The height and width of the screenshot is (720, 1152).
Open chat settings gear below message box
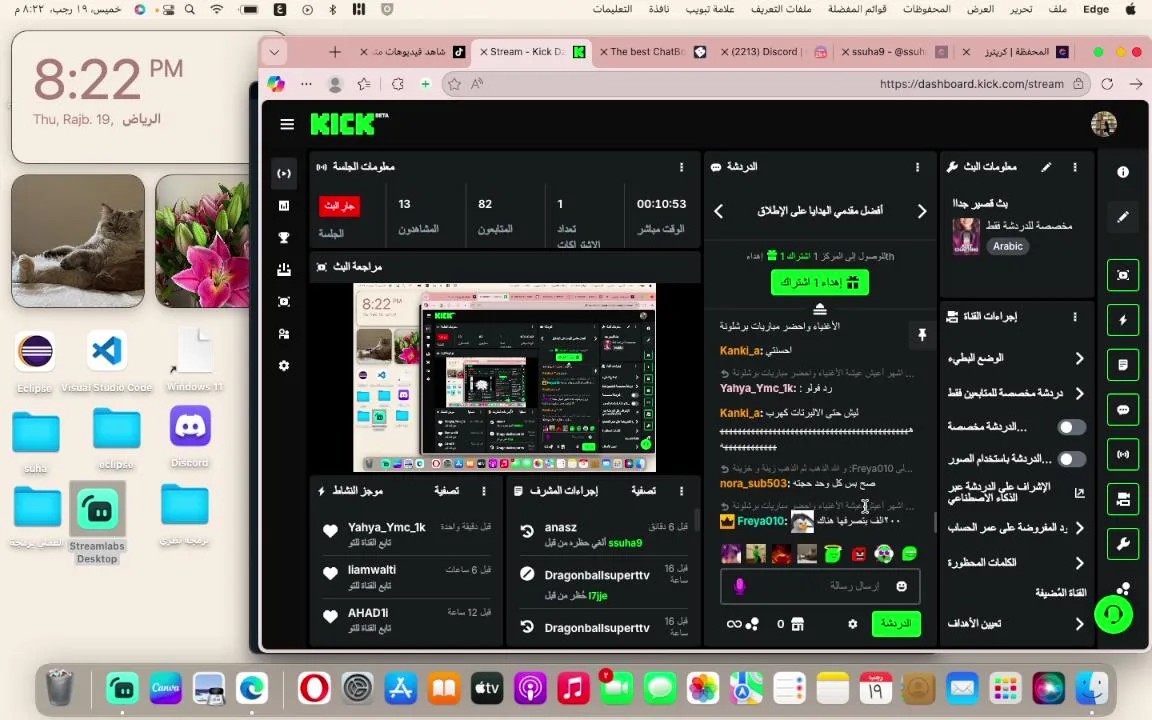tap(852, 624)
